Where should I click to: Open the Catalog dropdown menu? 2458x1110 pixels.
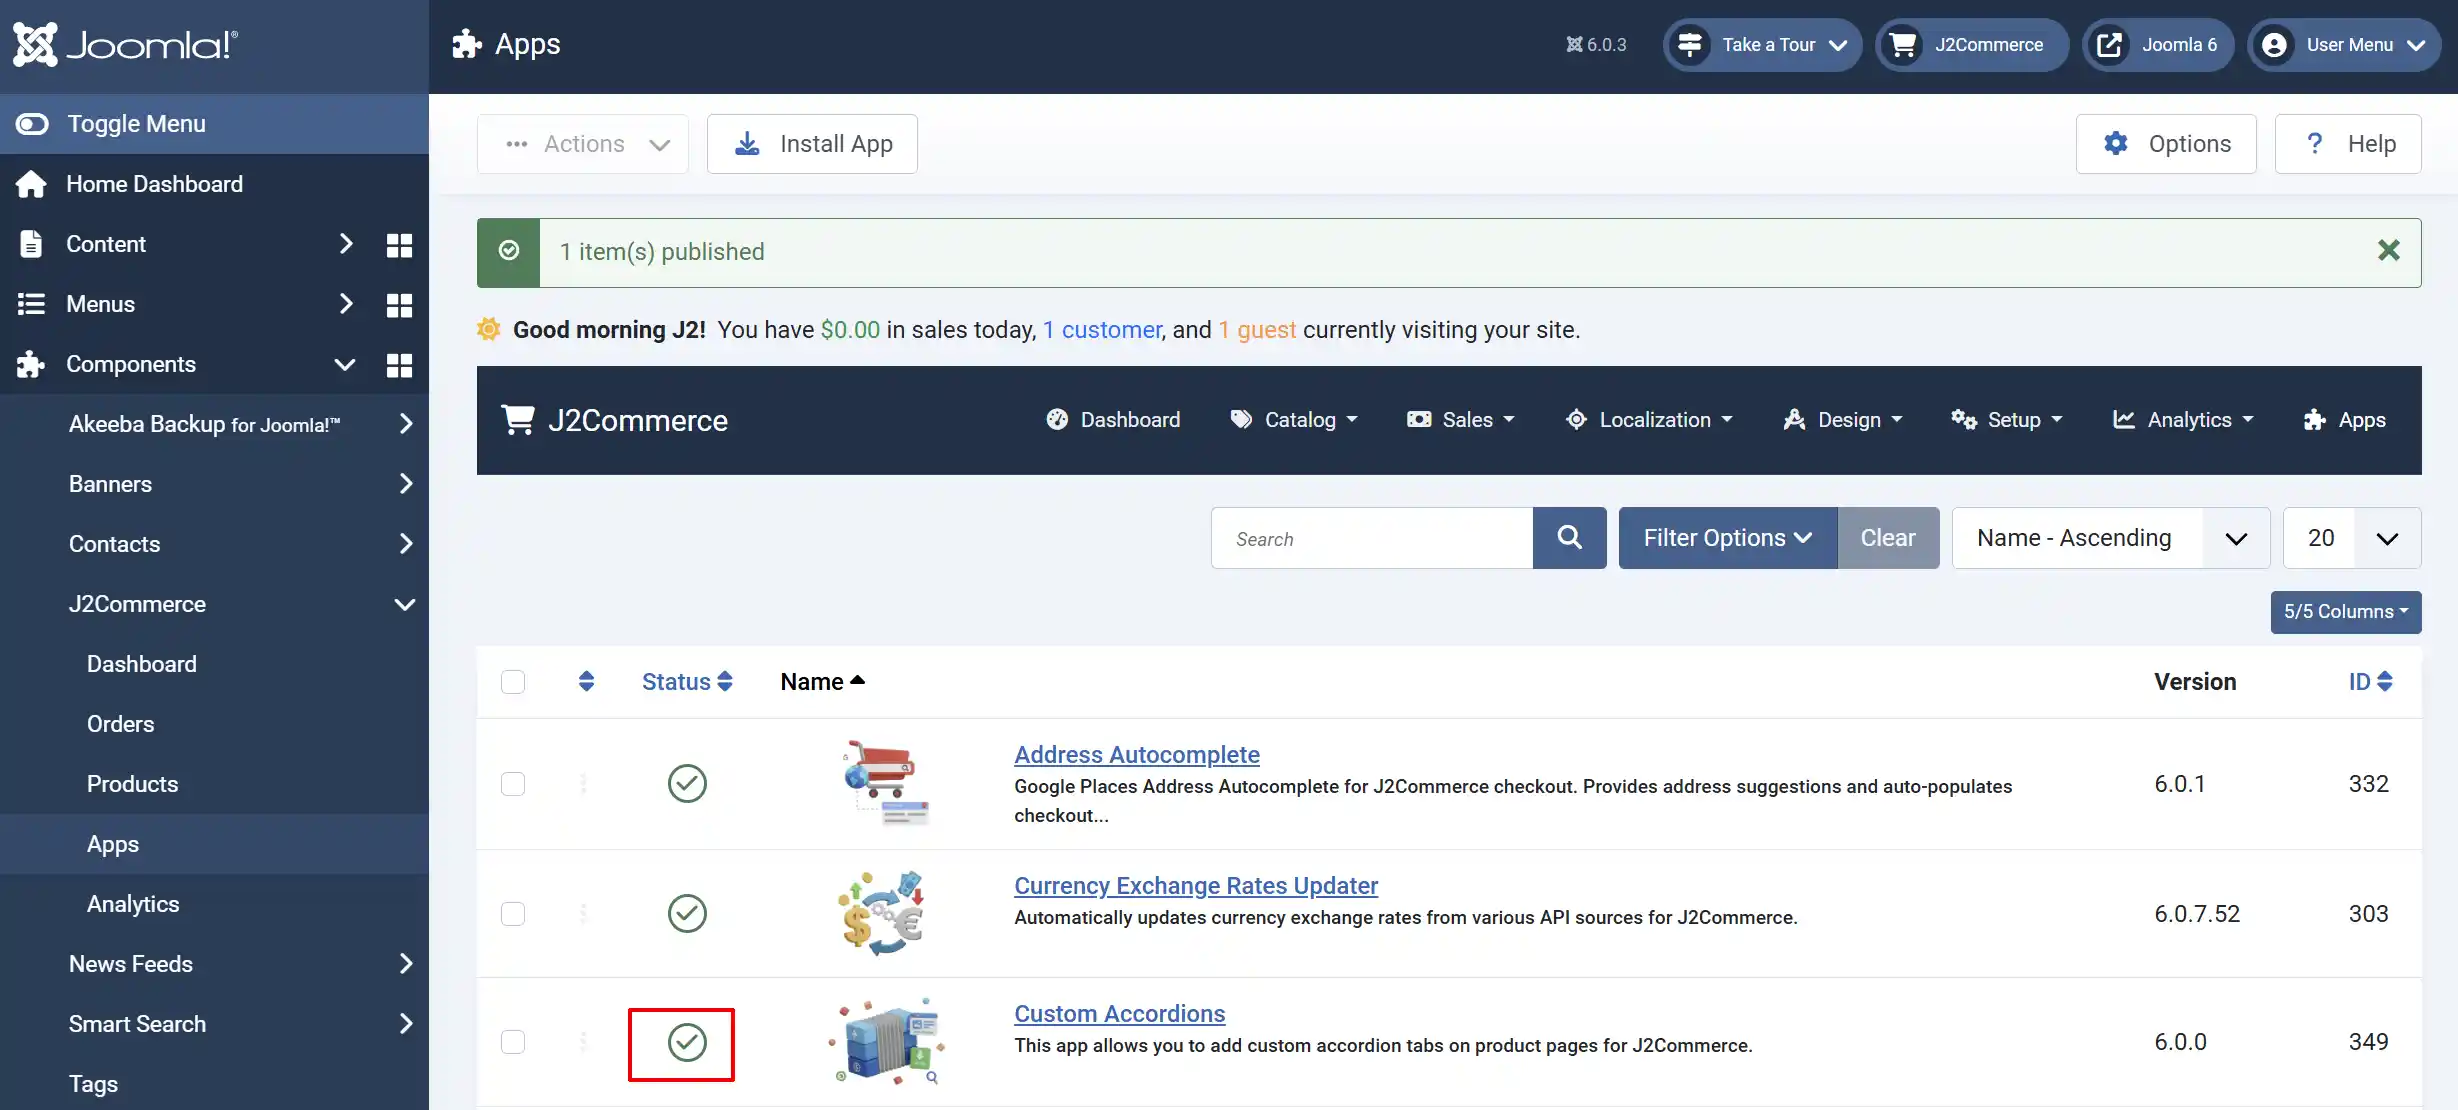pyautogui.click(x=1294, y=420)
